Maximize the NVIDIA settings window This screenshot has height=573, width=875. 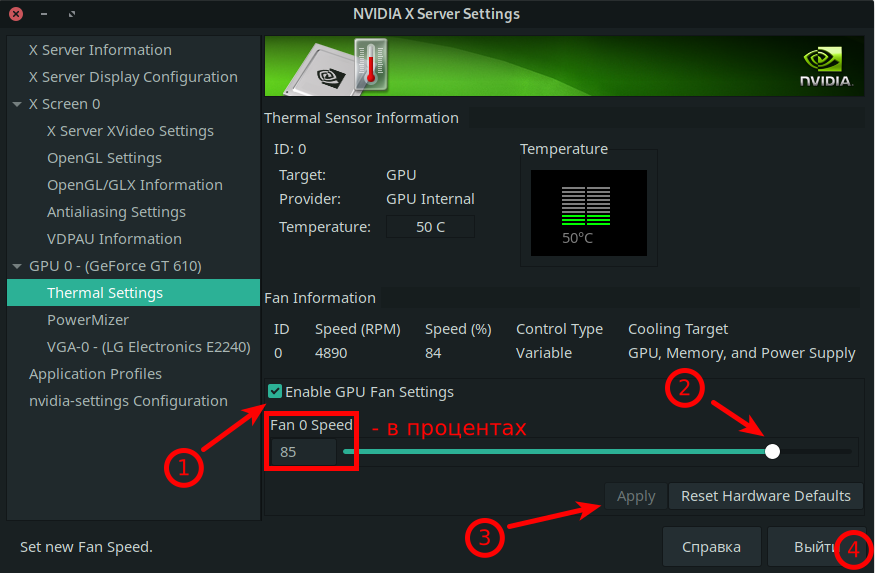(71, 14)
